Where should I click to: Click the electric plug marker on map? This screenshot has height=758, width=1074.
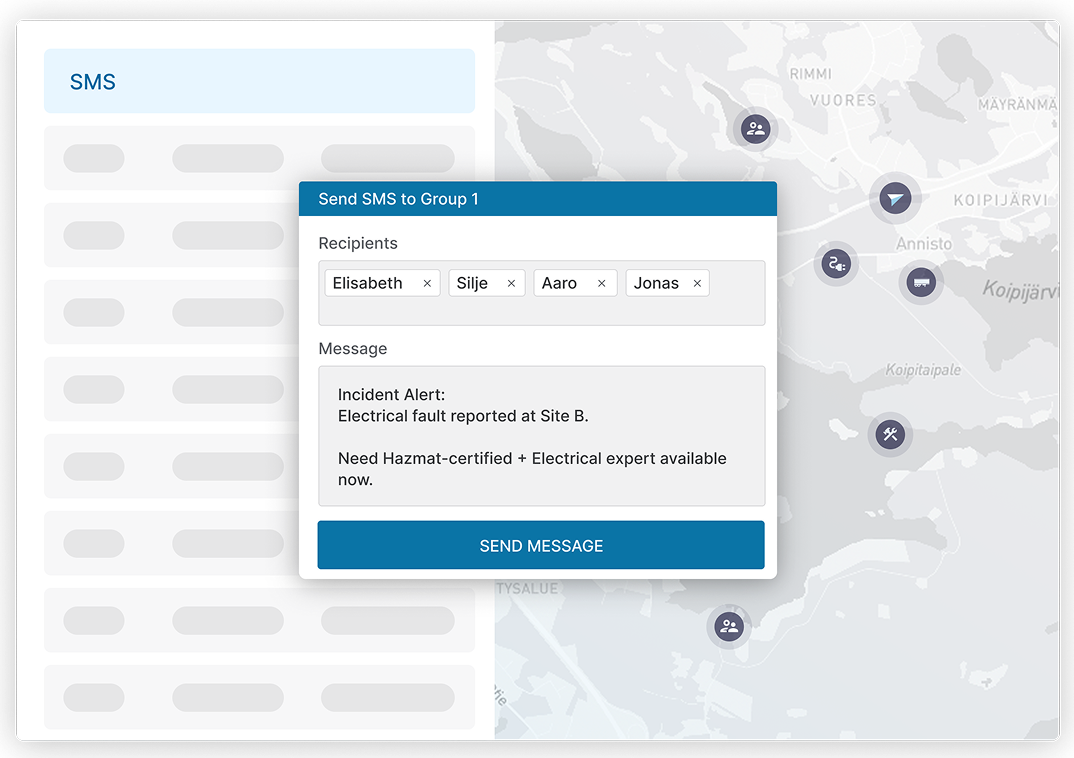[835, 264]
